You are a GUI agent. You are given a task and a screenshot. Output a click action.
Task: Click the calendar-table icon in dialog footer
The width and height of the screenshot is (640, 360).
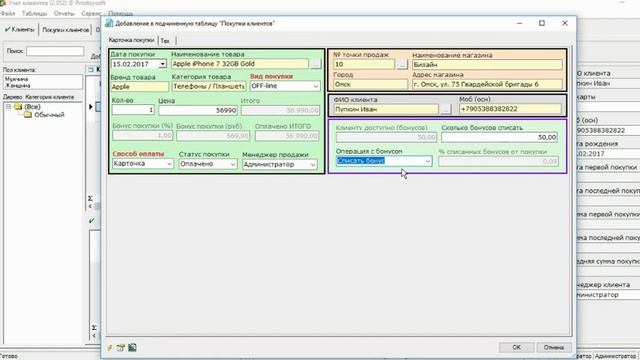point(120,348)
